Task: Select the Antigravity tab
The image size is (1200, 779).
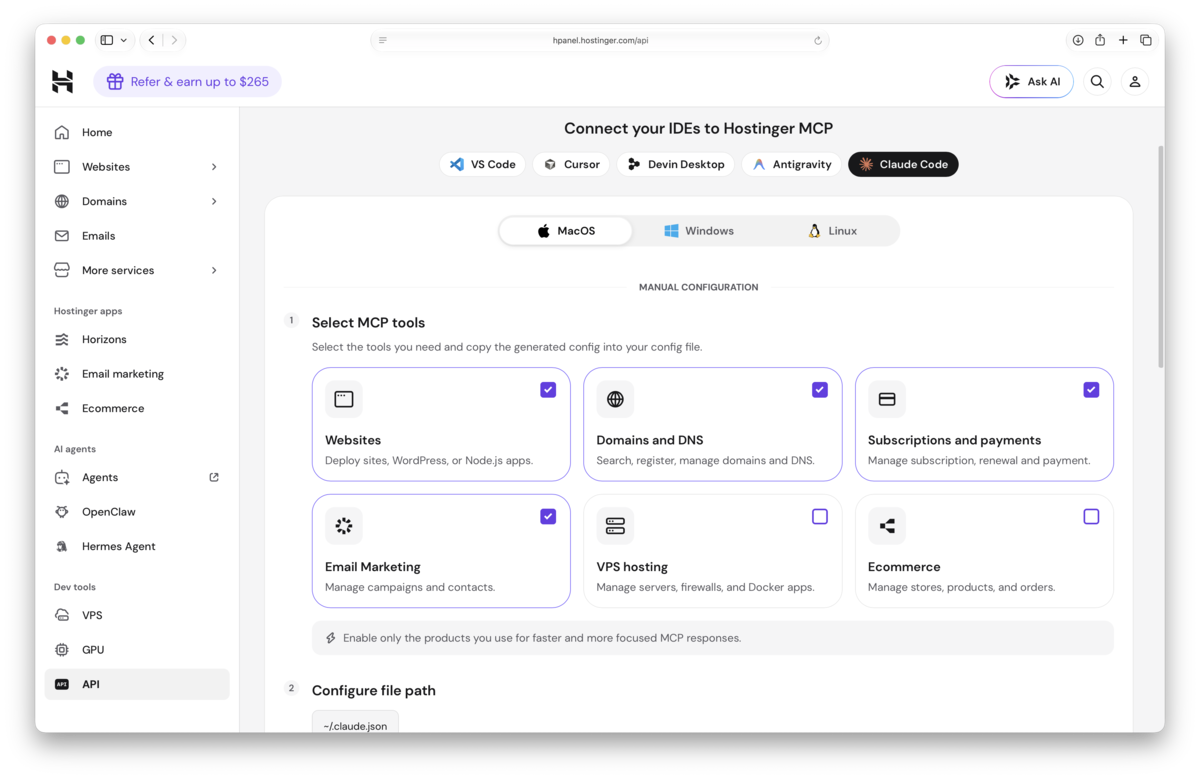Action: 792,164
